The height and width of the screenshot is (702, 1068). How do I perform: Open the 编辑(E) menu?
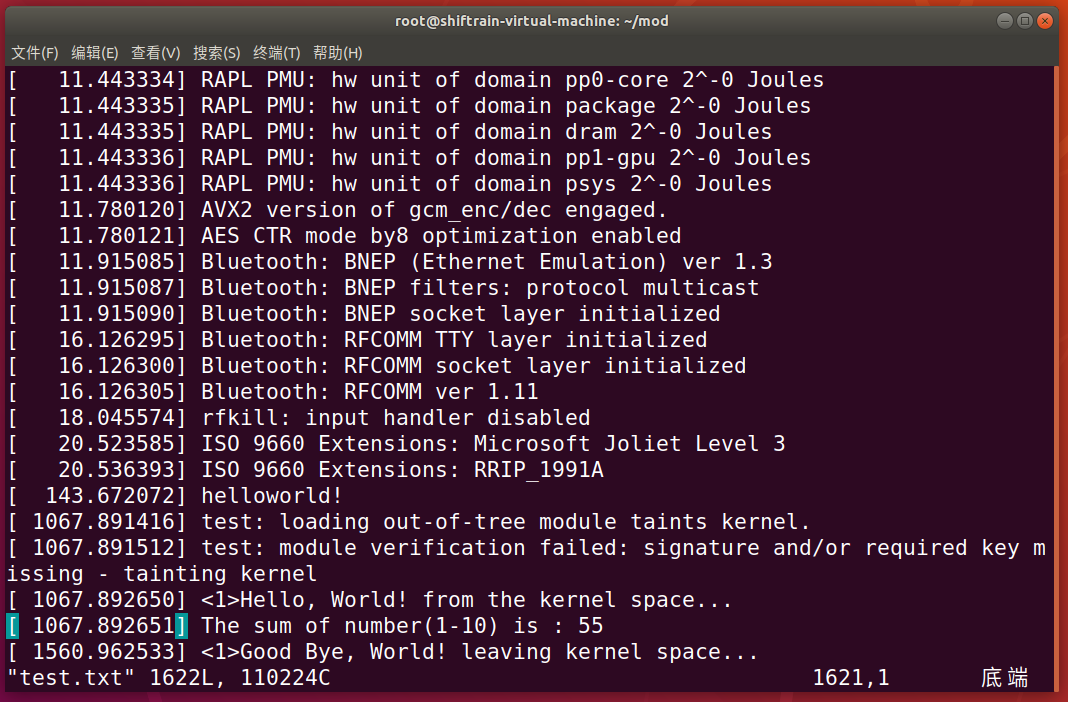[x=95, y=52]
